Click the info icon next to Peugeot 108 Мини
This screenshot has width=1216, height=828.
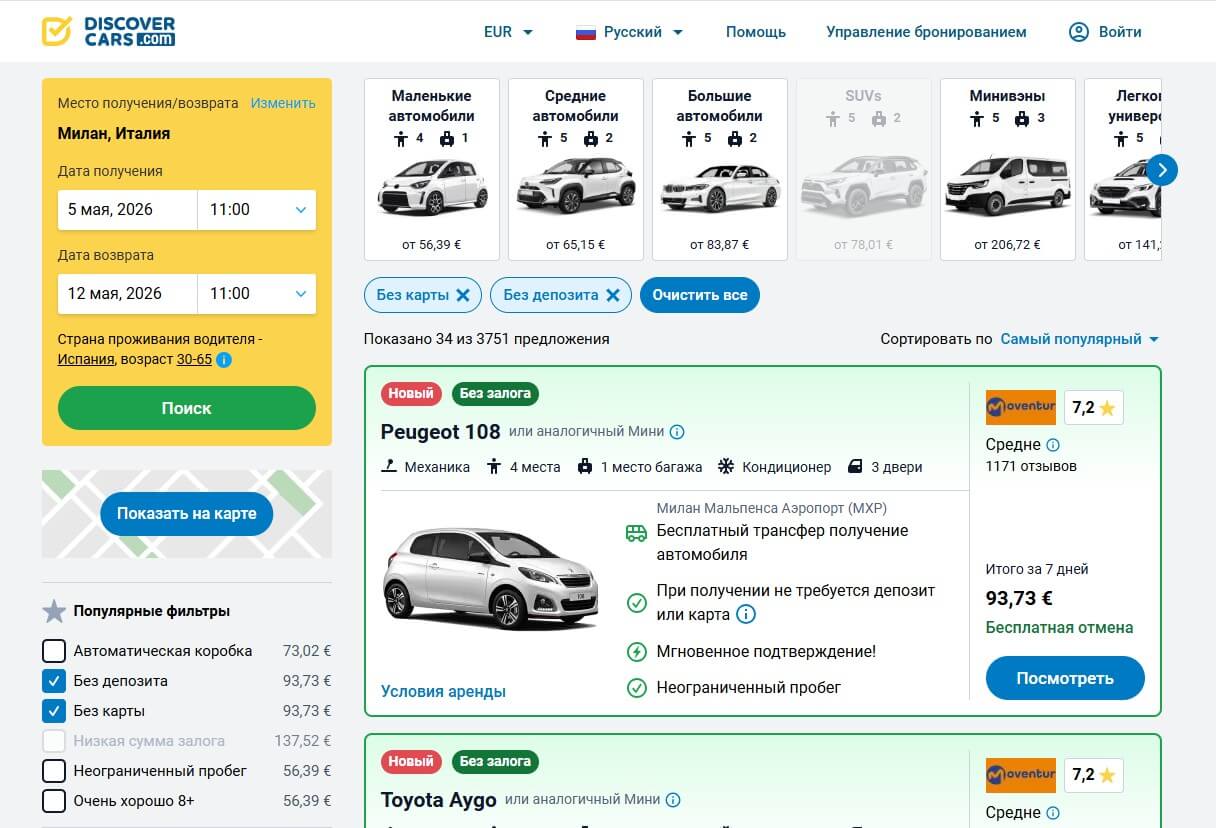point(677,432)
